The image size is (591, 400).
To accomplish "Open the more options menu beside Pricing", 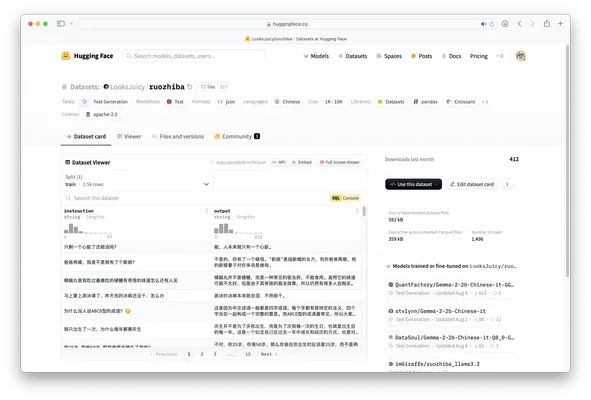I will (x=500, y=56).
